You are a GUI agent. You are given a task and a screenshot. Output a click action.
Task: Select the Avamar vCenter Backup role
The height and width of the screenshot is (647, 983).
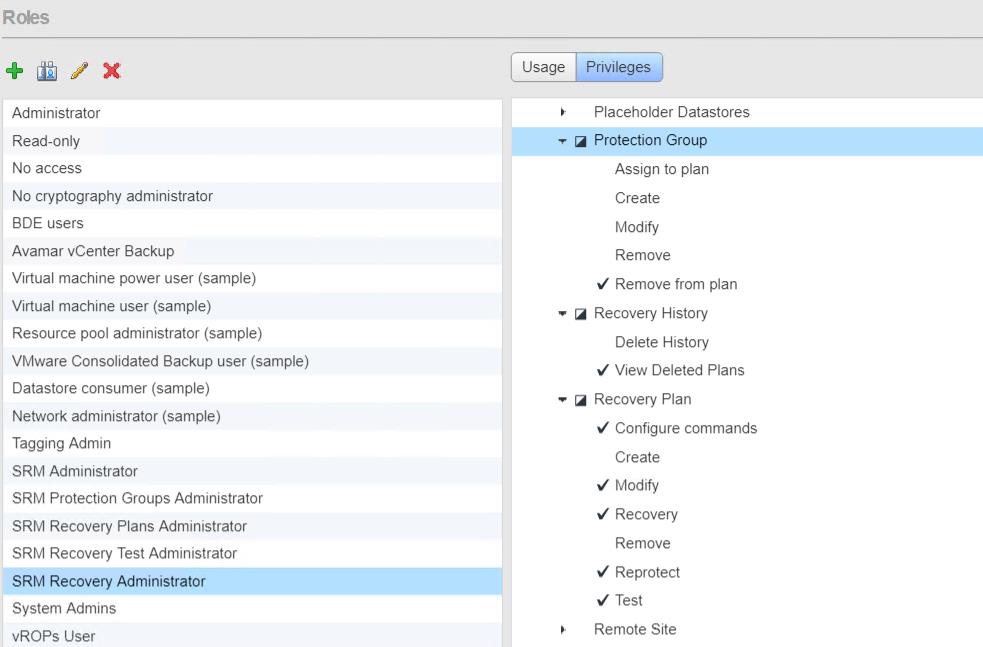point(253,251)
